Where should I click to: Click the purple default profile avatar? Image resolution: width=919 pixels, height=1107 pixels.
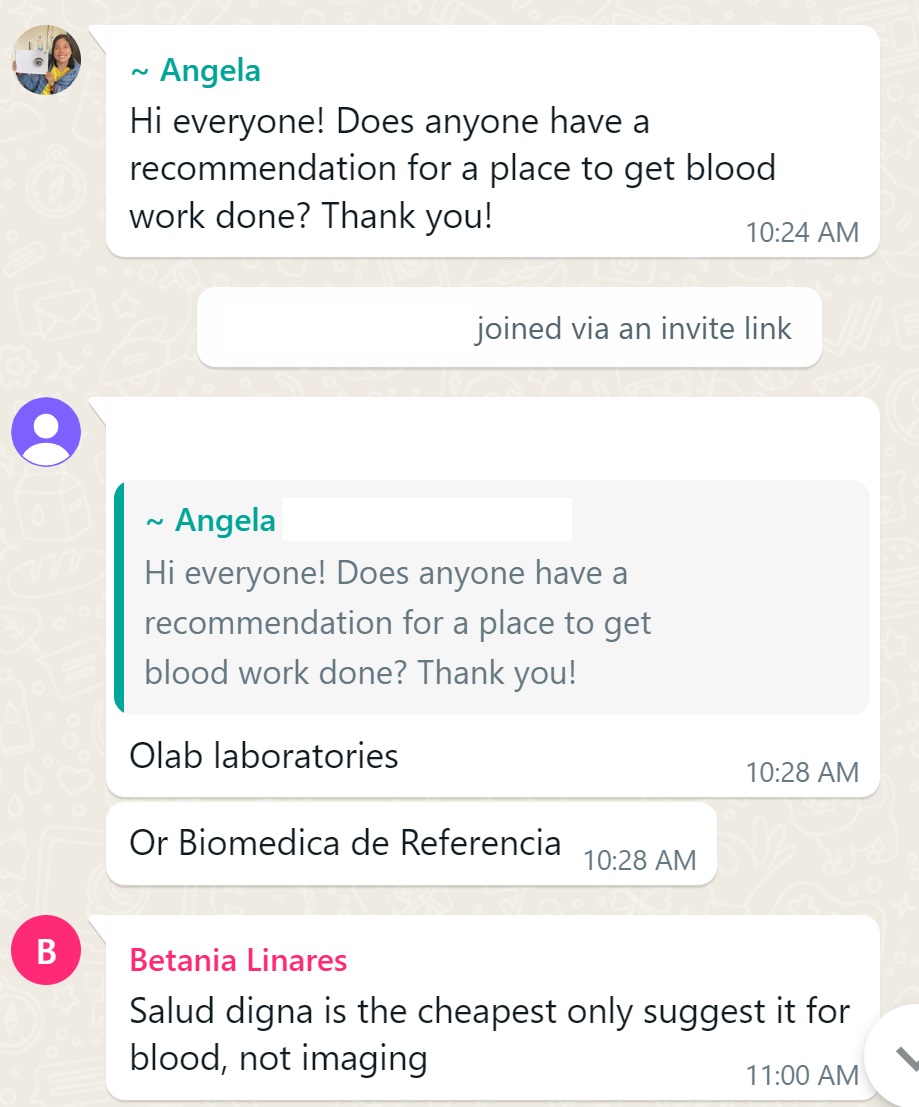coord(46,432)
